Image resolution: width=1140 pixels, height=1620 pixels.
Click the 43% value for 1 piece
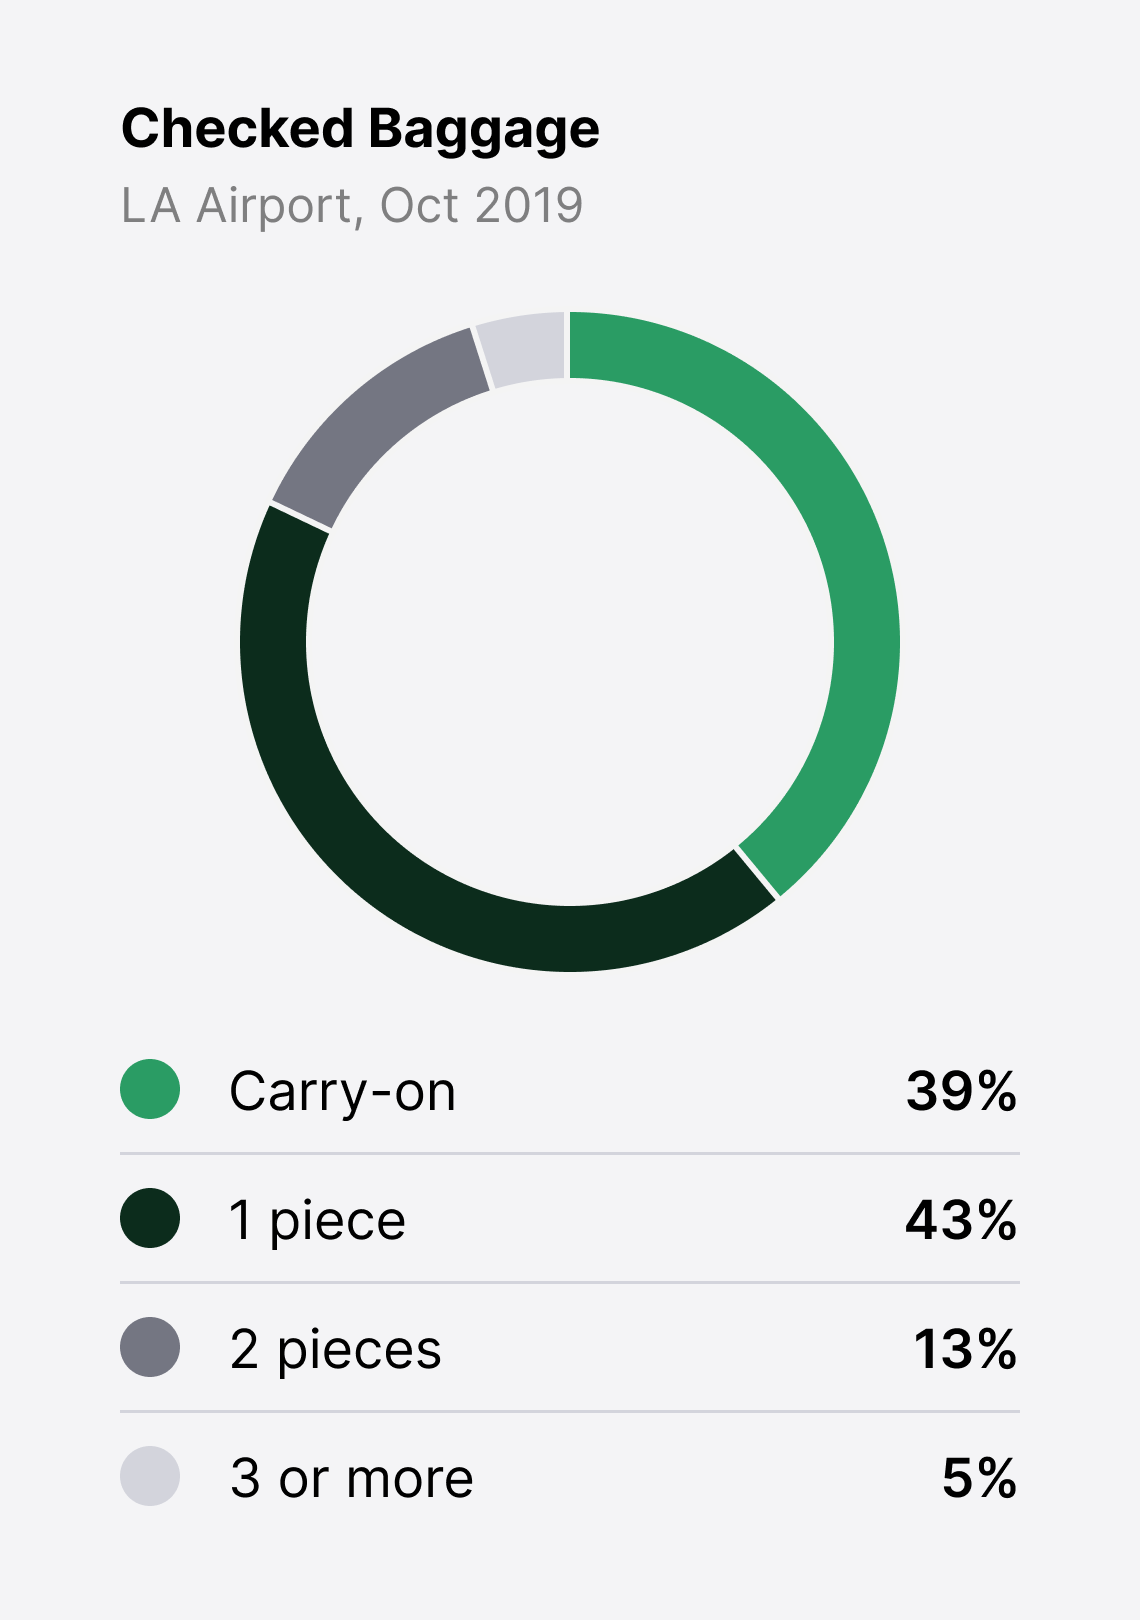click(961, 1219)
